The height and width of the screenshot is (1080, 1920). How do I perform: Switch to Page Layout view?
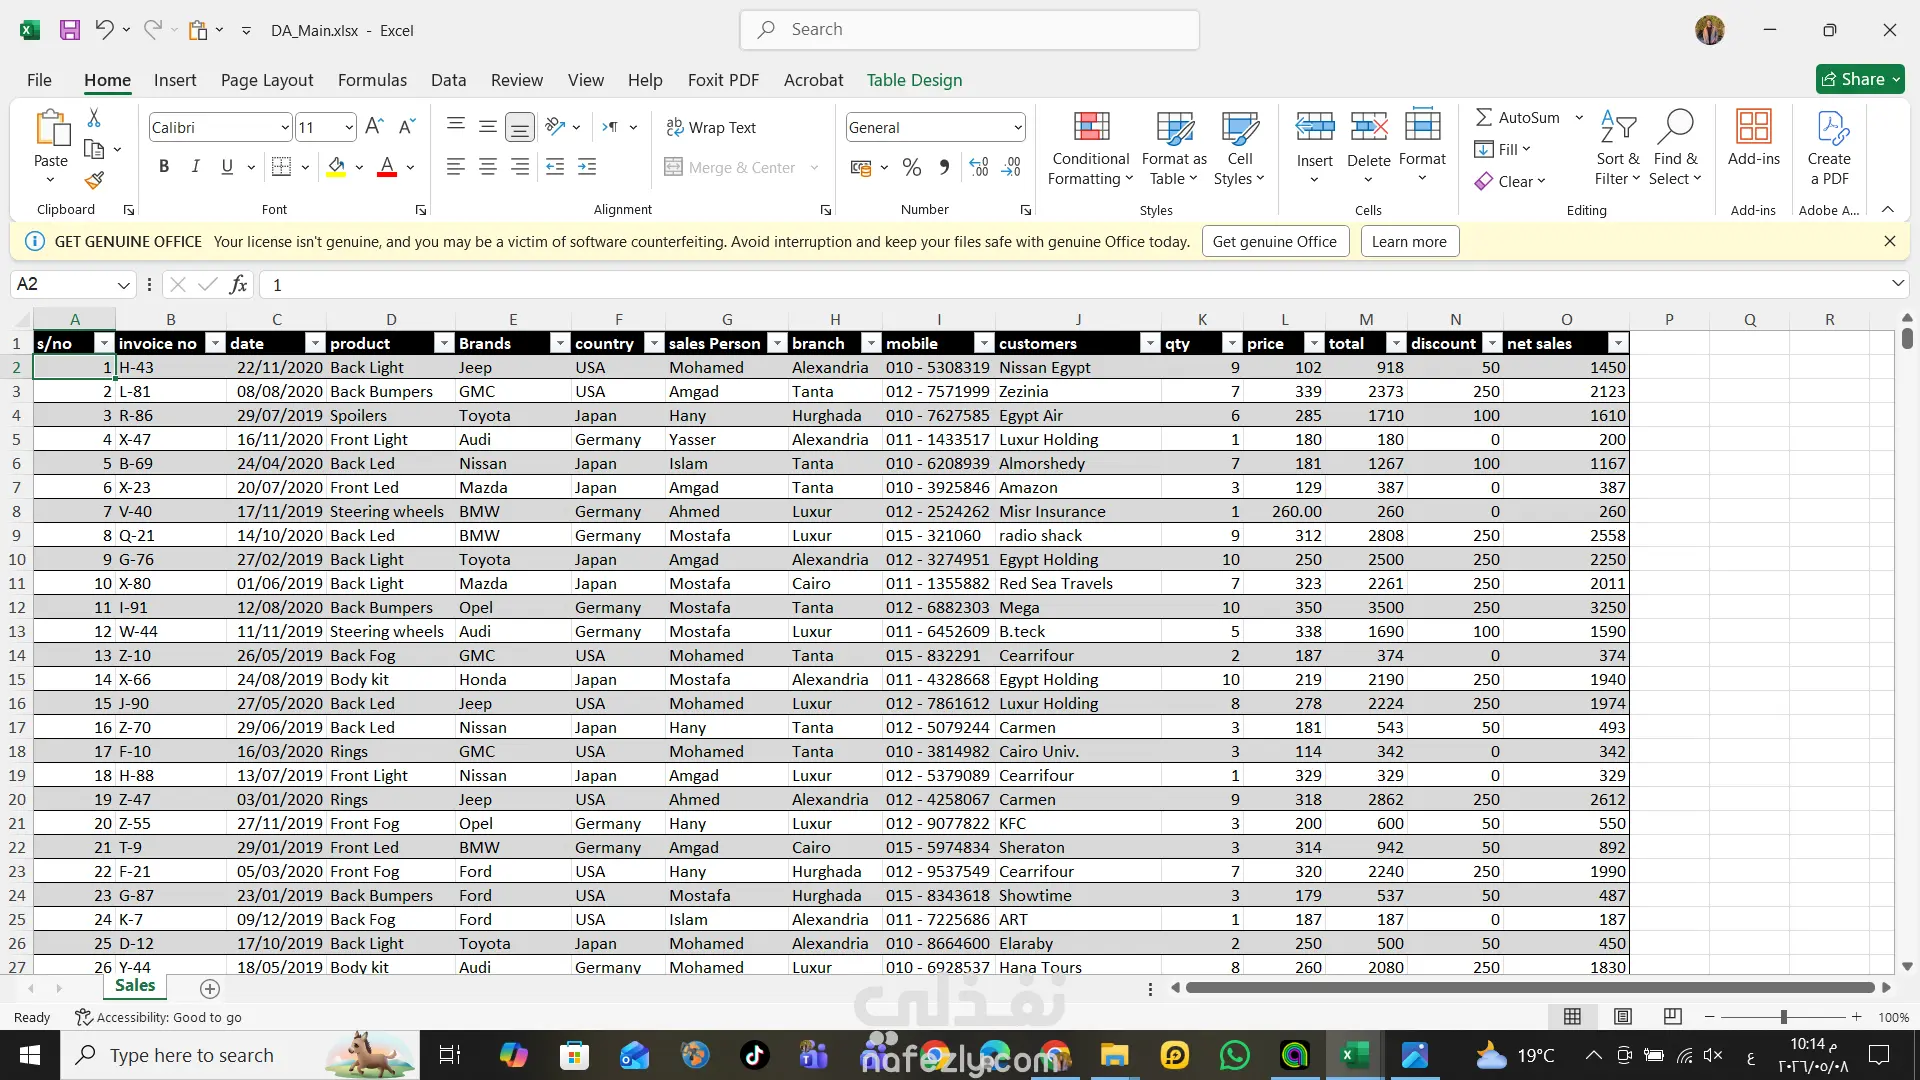click(x=1623, y=1017)
